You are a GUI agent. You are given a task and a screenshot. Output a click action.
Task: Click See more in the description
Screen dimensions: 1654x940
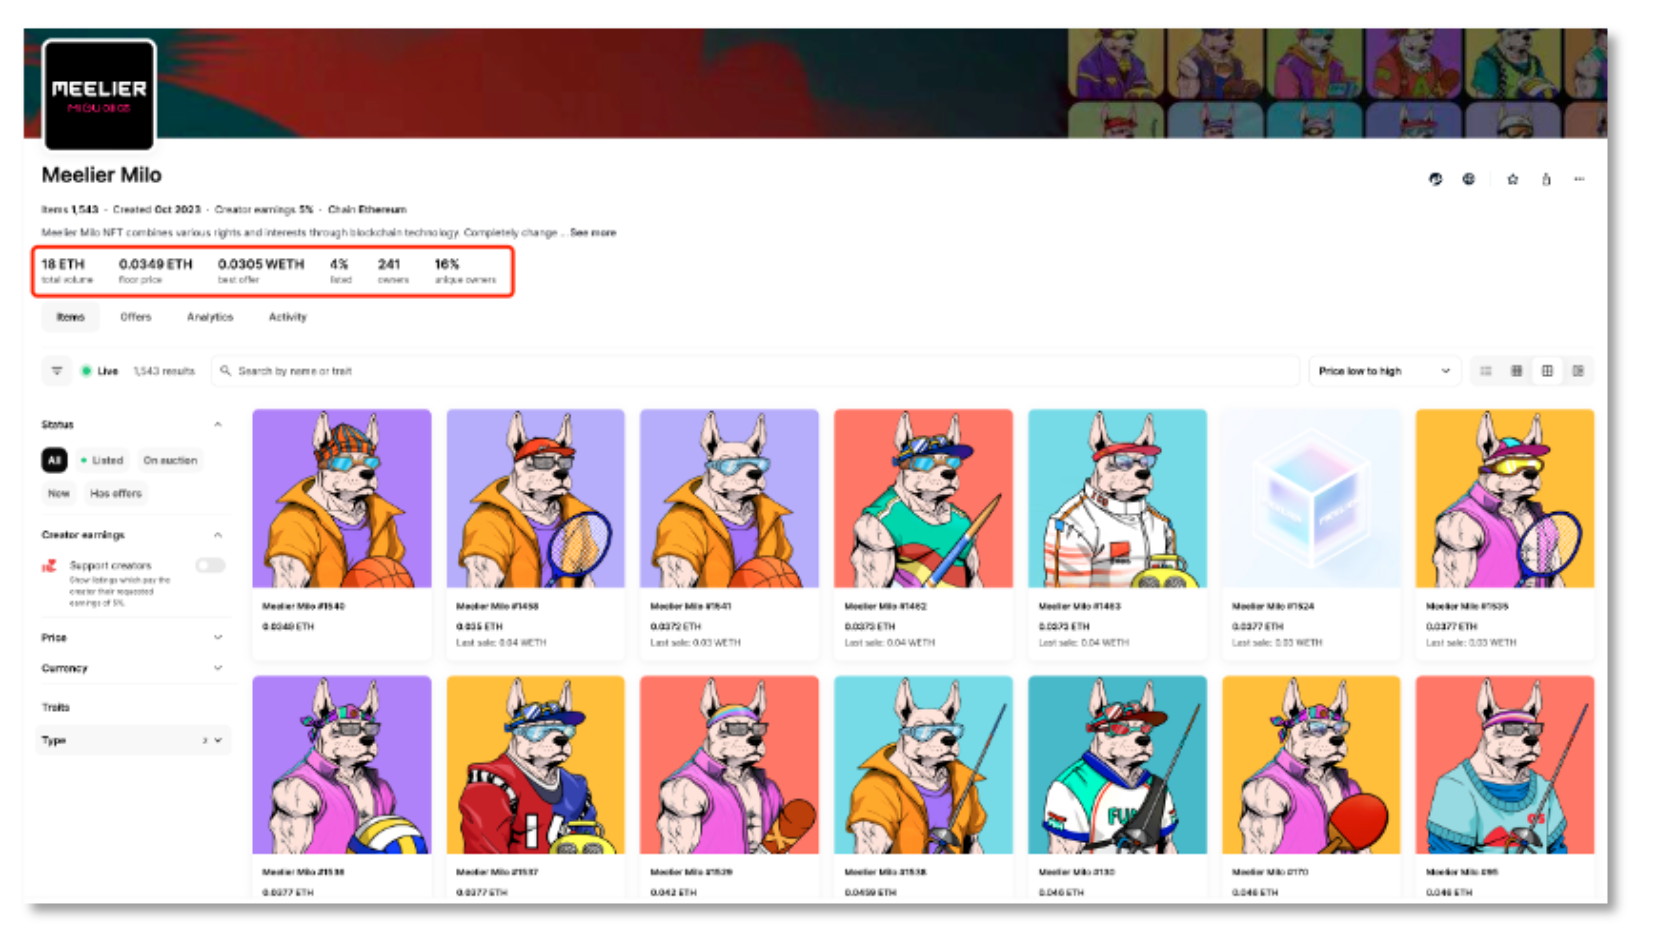[593, 233]
